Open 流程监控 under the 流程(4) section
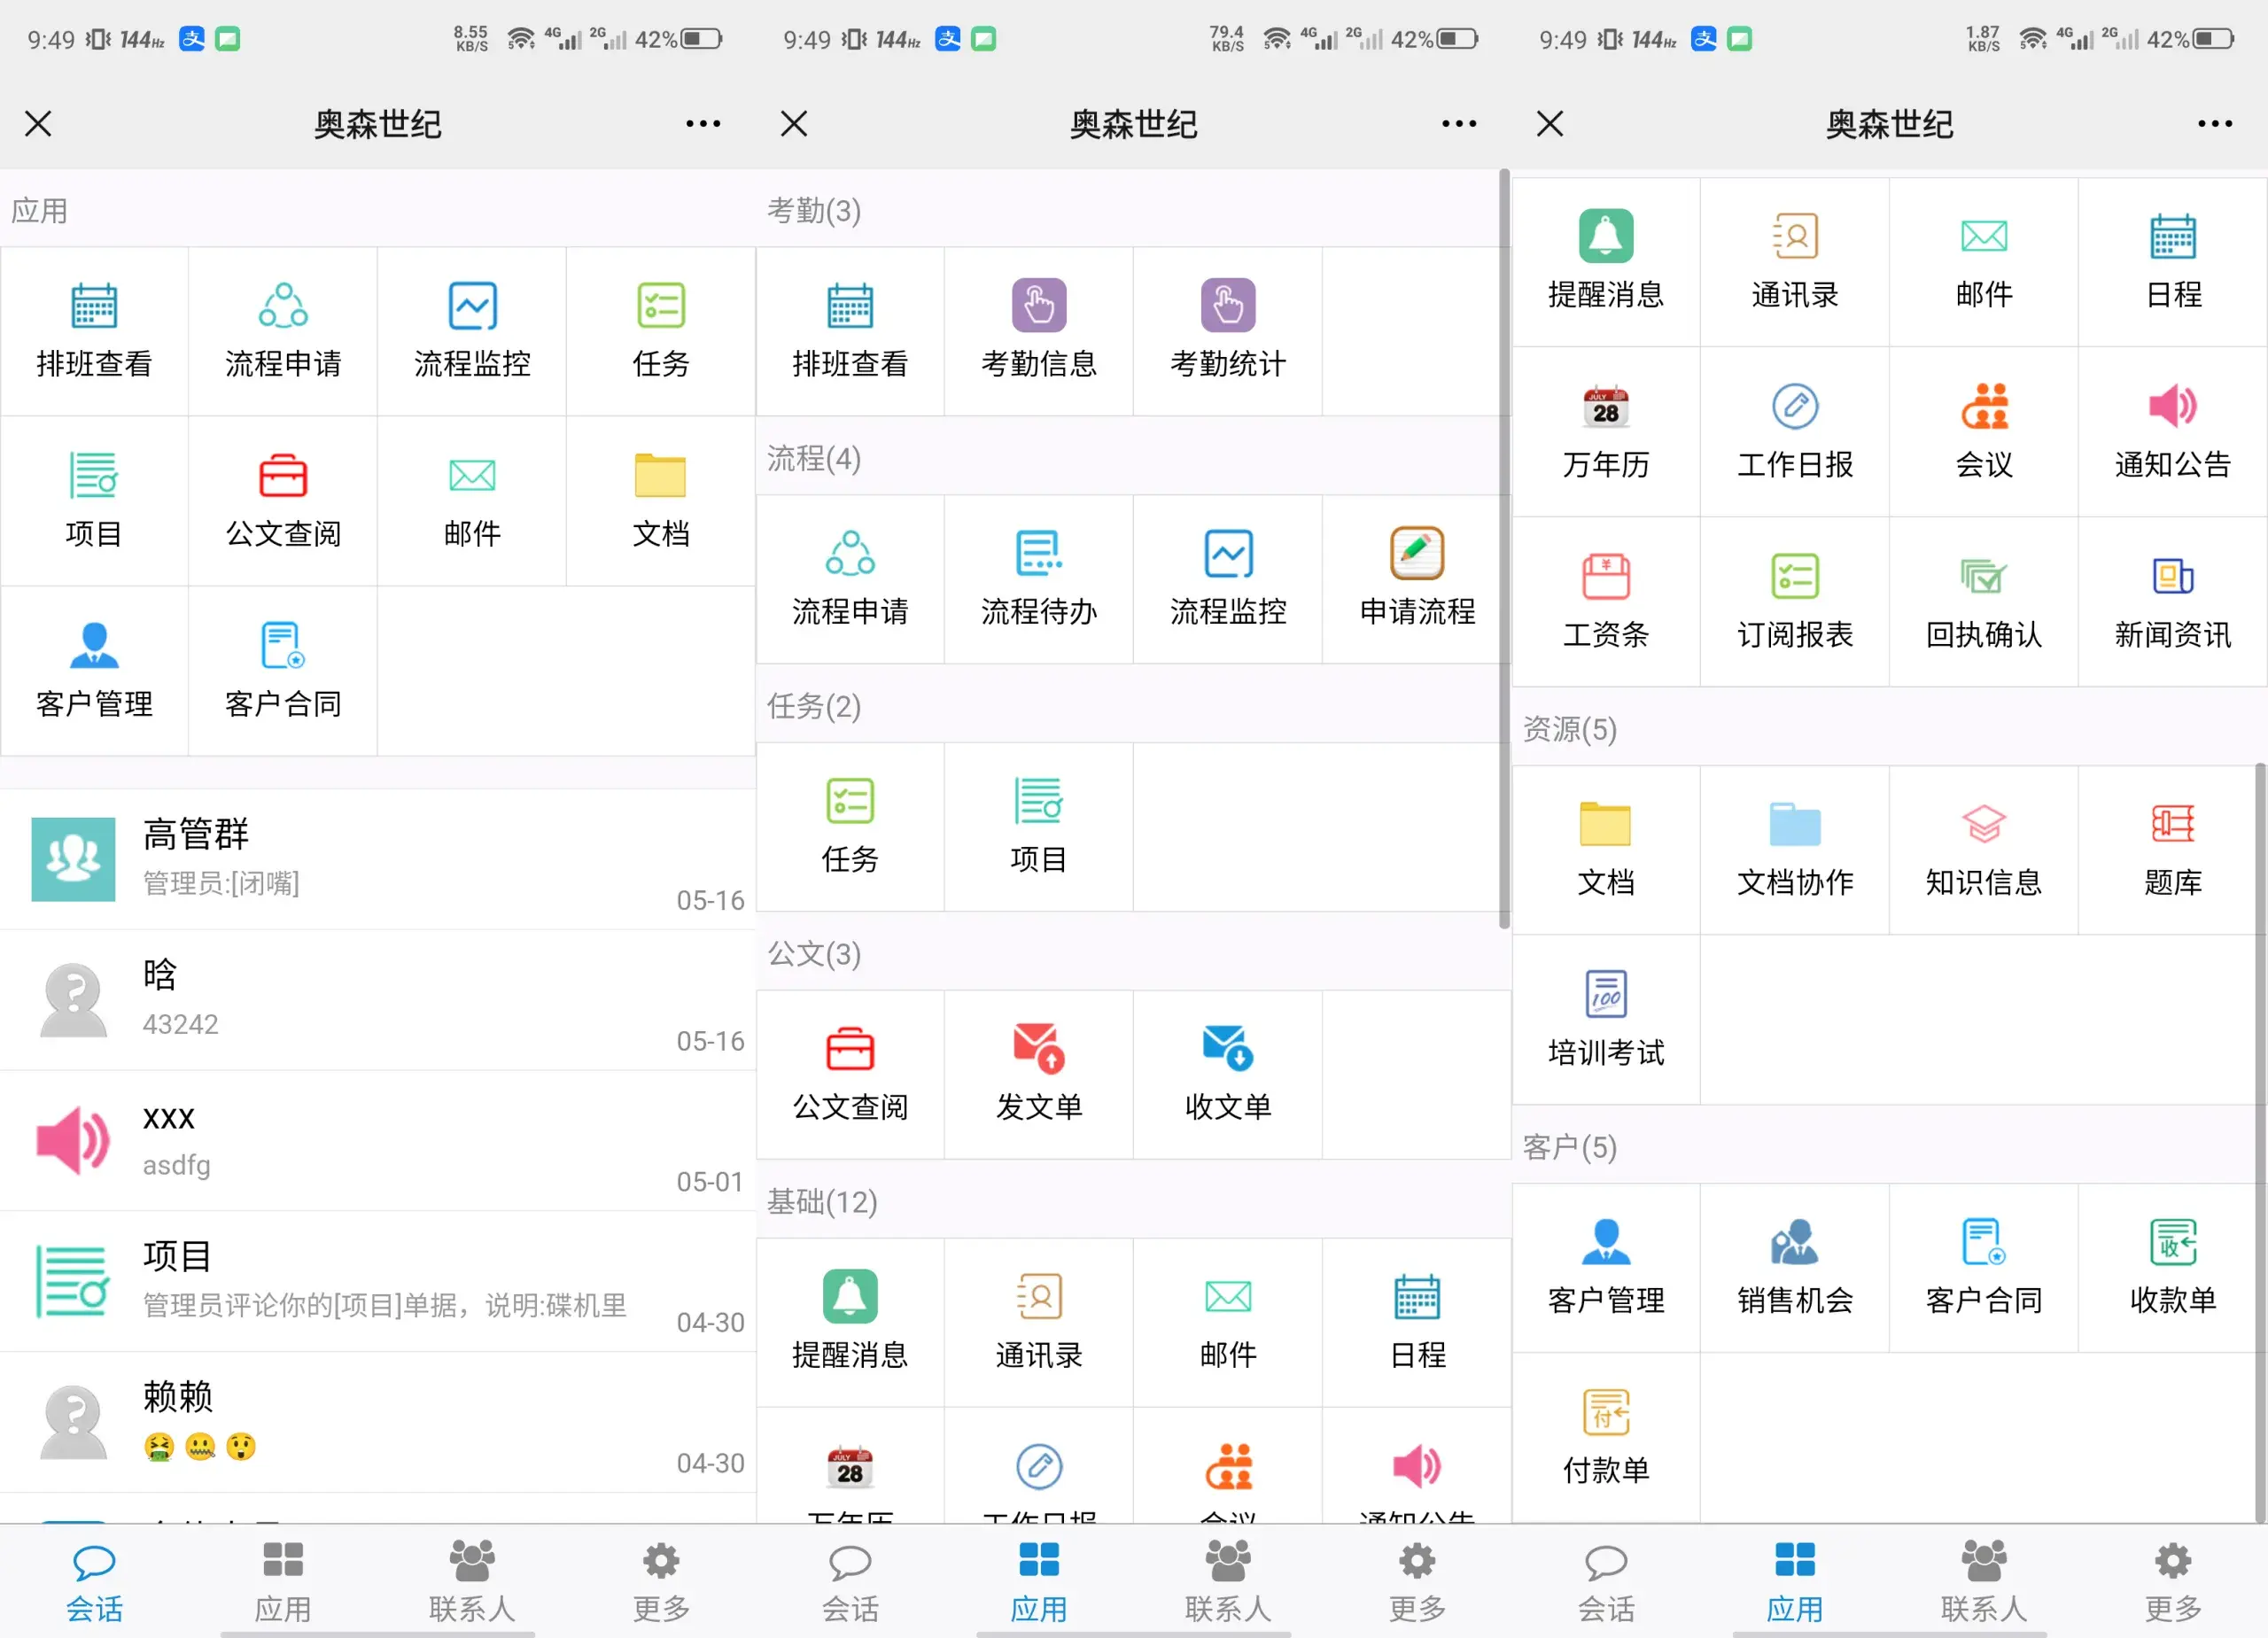The height and width of the screenshot is (1638, 2268). click(x=1227, y=579)
